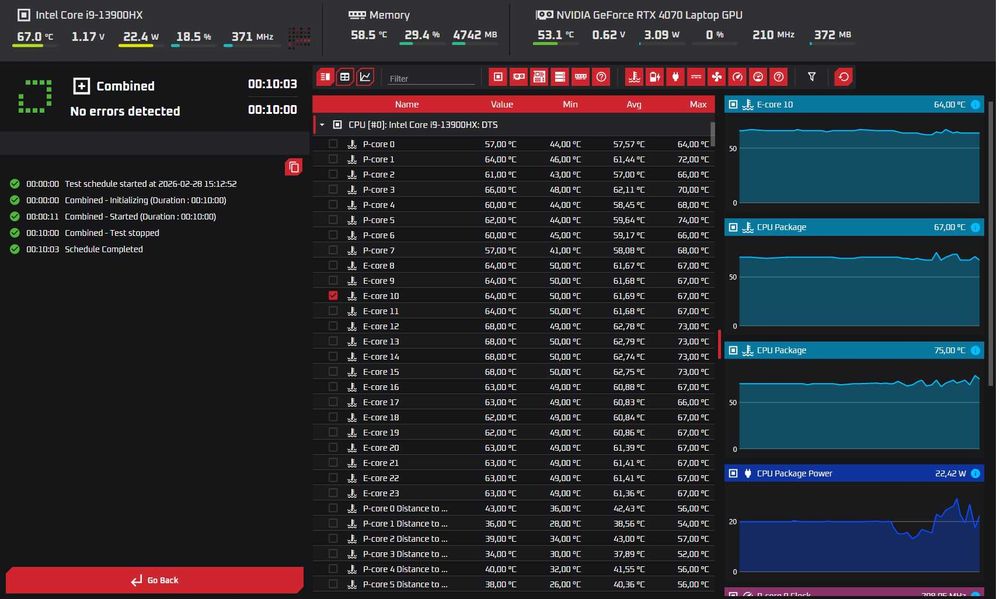Sort by the Name column header
The image size is (1000, 599).
tap(406, 105)
